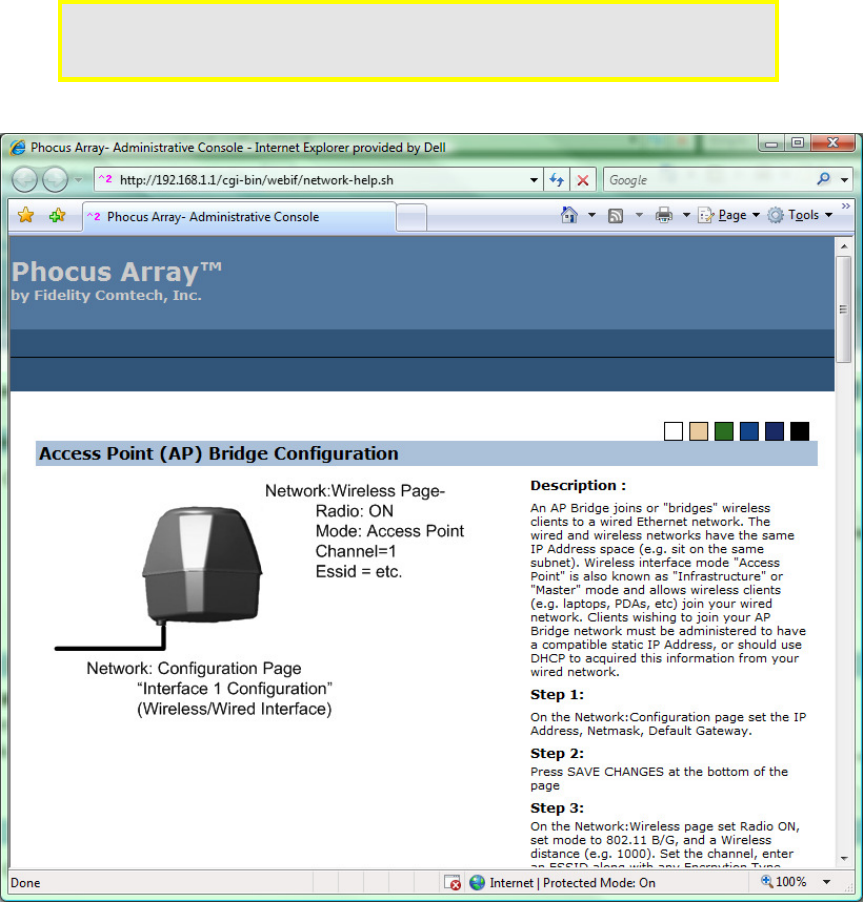
Task: Click the browser Back arrow button
Action: coord(25,180)
